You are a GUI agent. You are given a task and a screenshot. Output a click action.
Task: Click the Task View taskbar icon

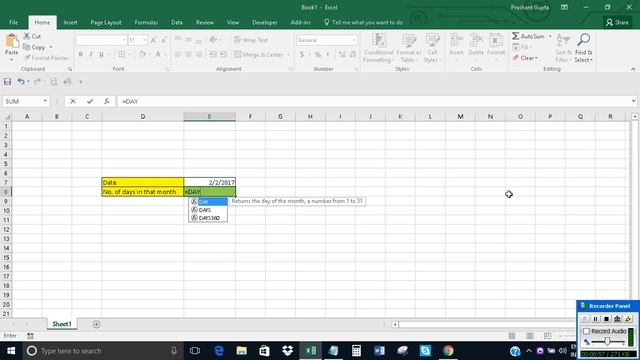[195, 351]
